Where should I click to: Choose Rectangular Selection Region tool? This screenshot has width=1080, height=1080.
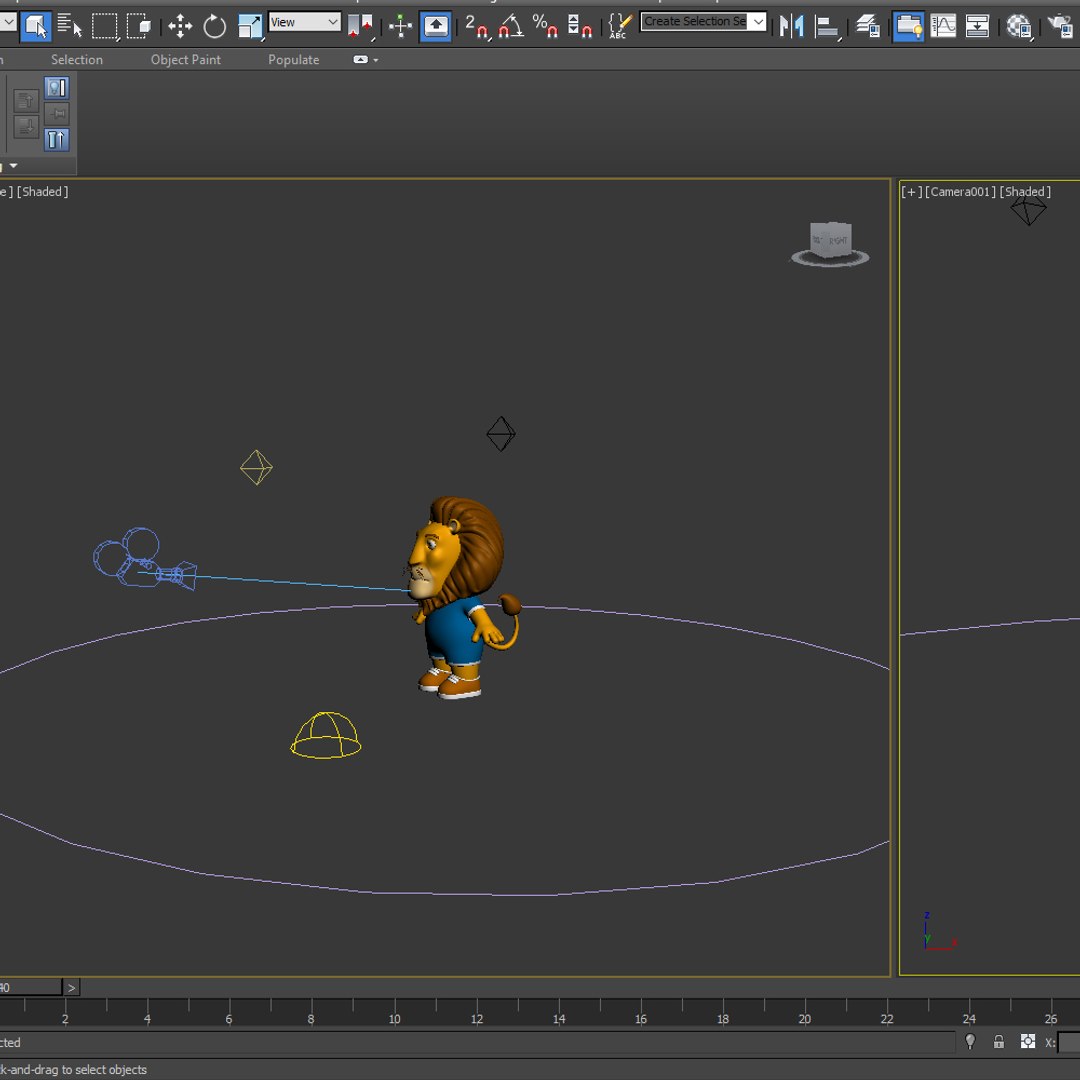click(105, 26)
